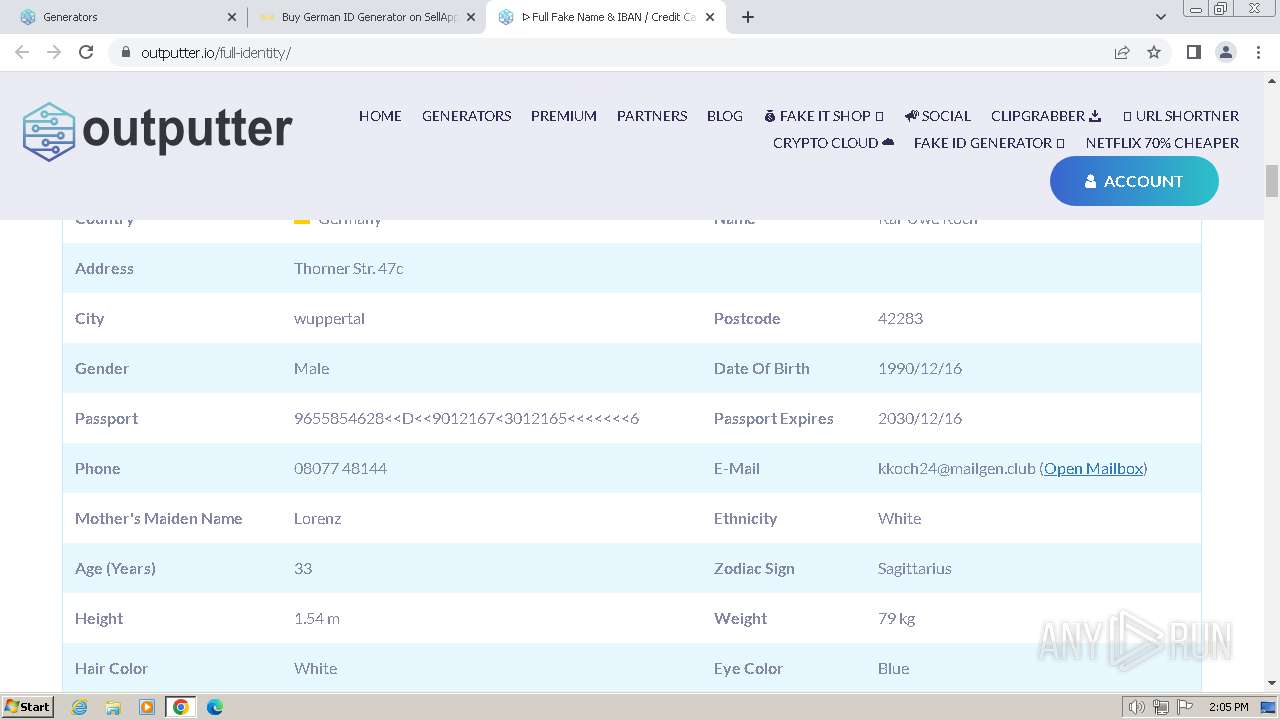
Task: Close the German ID Generator tab
Action: [471, 17]
